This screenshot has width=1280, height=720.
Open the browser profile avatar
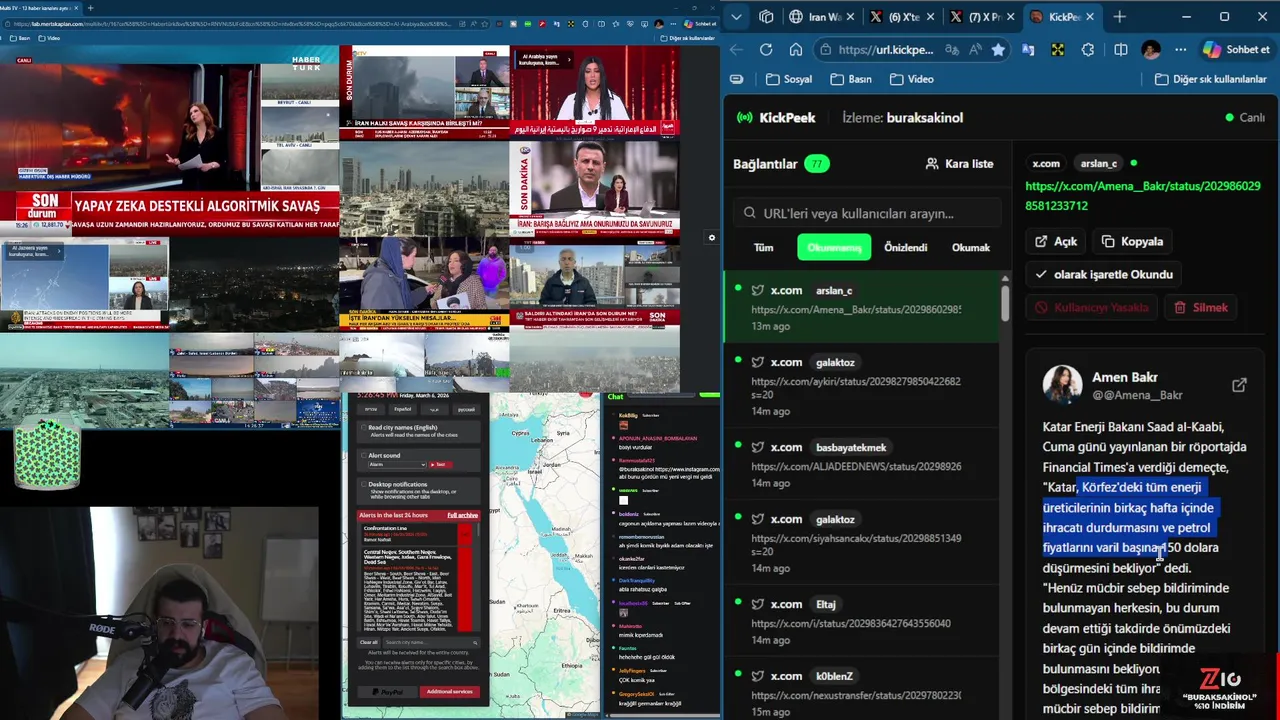(x=1151, y=49)
